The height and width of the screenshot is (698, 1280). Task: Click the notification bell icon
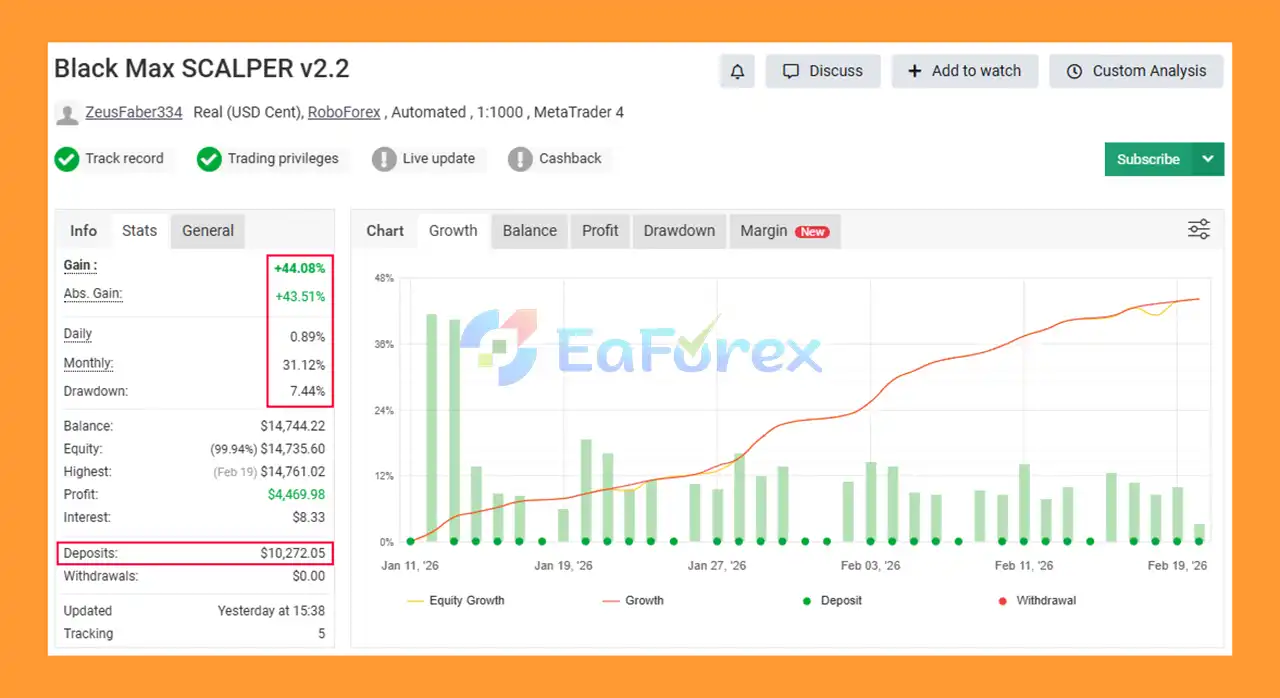click(x=737, y=71)
